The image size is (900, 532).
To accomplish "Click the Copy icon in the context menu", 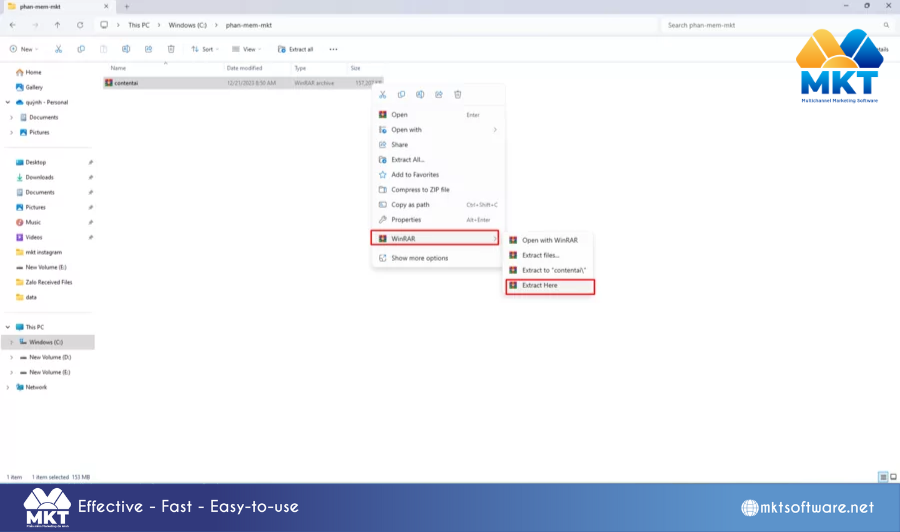I will pyautogui.click(x=401, y=95).
